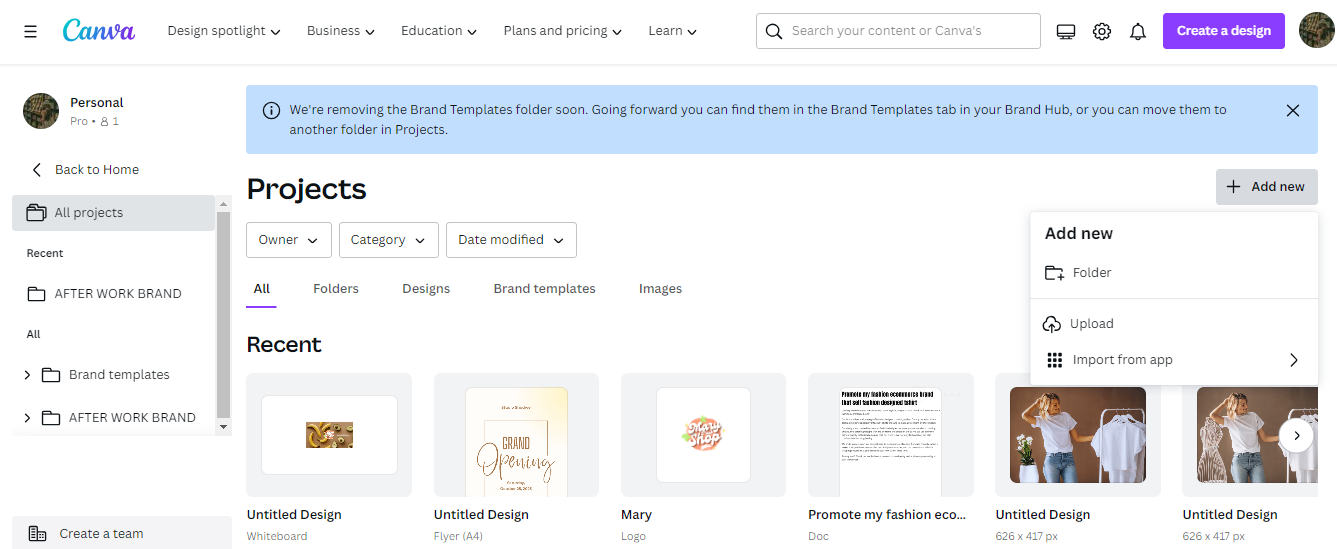The image size is (1337, 549).
Task: Open the Date modified filter dropdown
Action: [x=511, y=240]
